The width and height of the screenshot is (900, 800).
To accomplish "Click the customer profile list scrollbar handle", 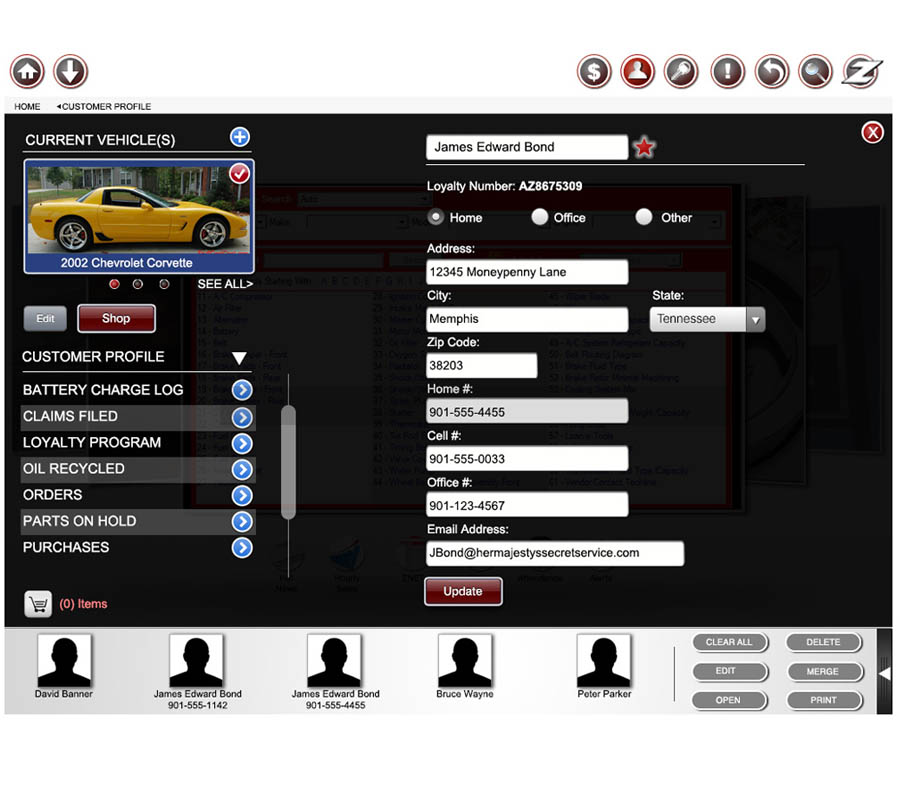I will (x=288, y=462).
